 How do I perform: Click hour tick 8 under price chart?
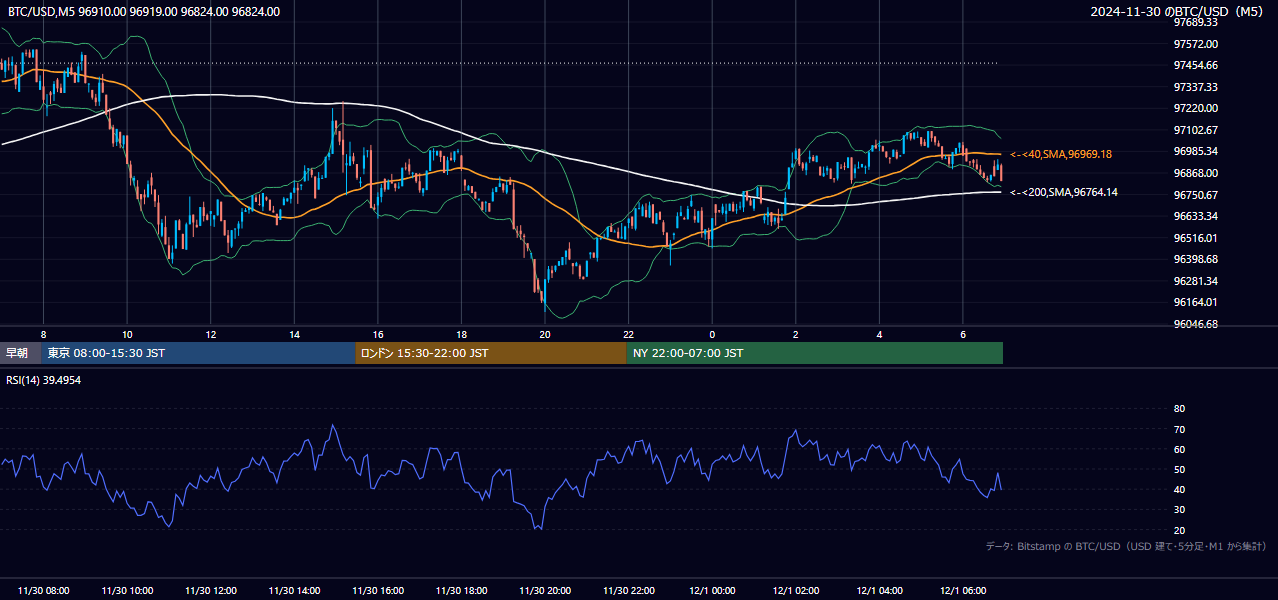(43, 334)
